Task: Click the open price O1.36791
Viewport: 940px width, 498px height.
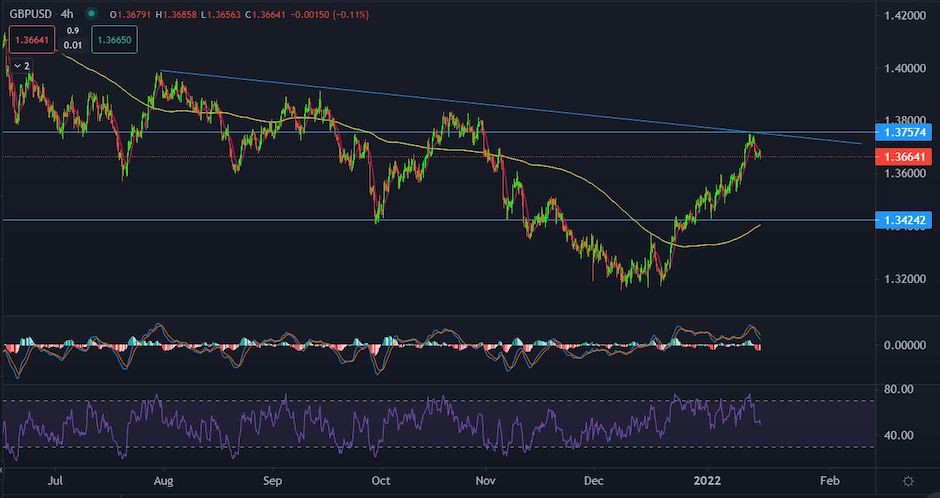Action: pos(129,14)
